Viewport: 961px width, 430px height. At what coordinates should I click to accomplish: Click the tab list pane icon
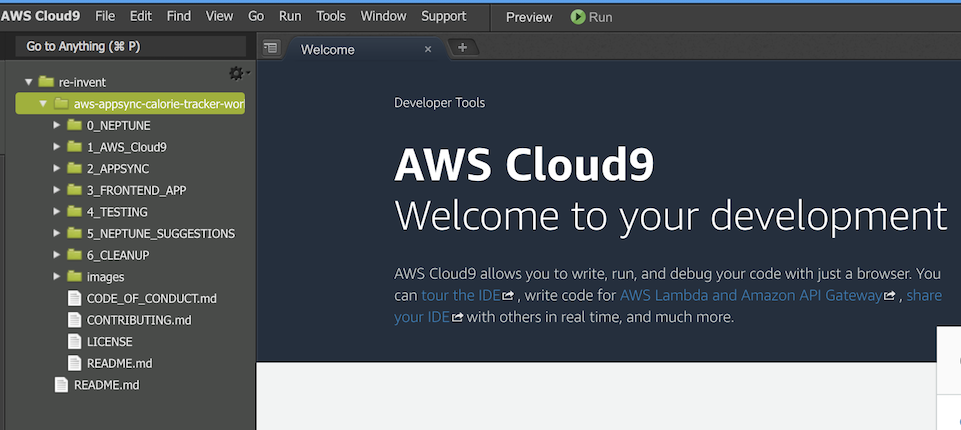[x=271, y=47]
